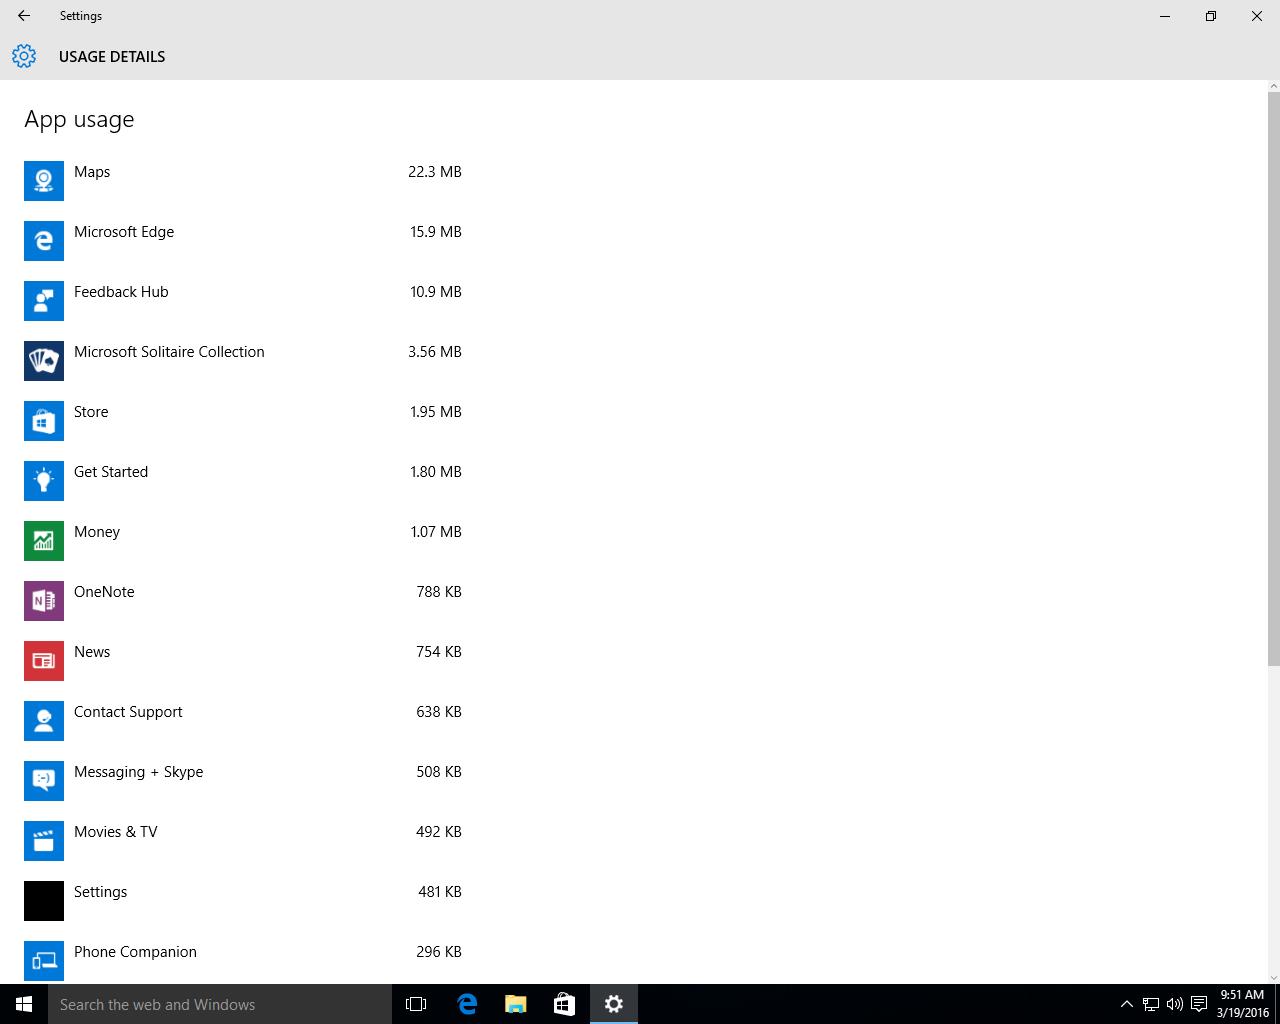Click the Search the web and Windows box

click(220, 1004)
